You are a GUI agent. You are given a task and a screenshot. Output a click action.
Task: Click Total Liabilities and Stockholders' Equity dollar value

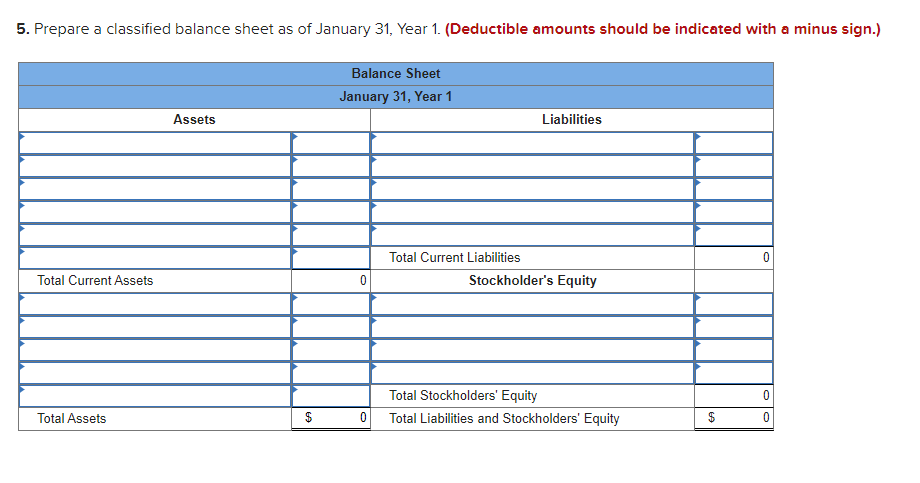[x=734, y=418]
